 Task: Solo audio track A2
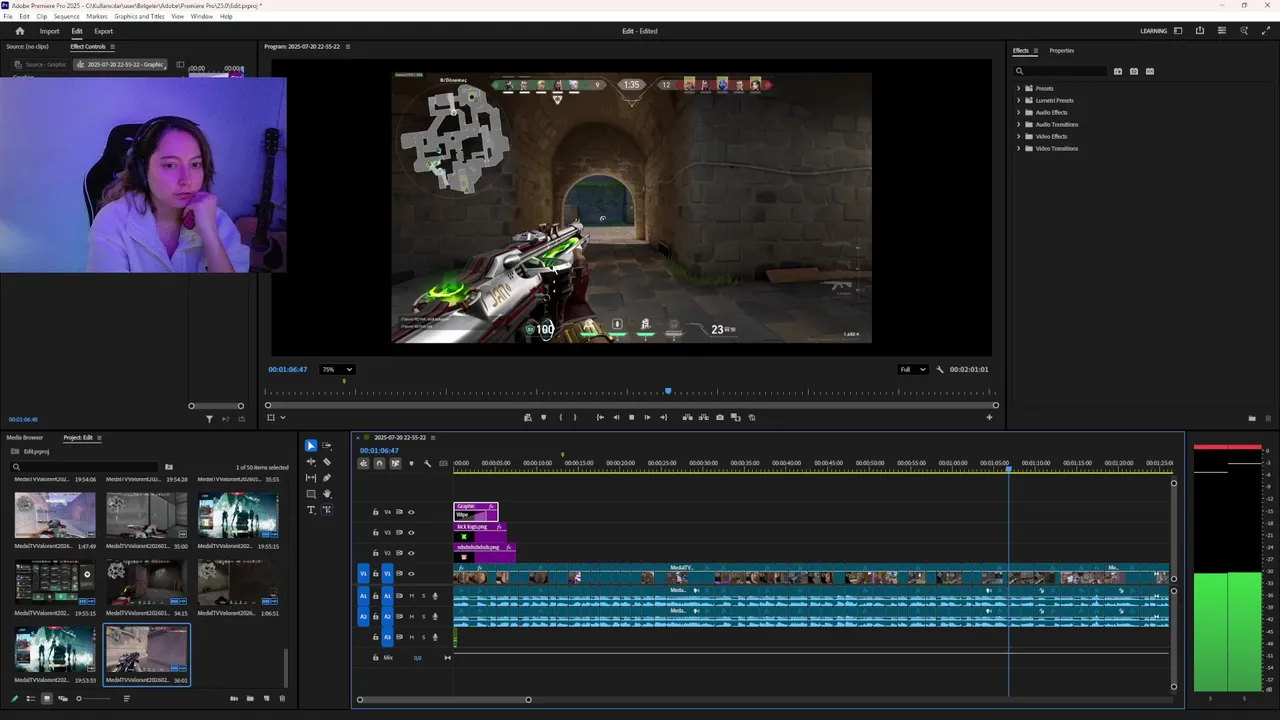423,617
